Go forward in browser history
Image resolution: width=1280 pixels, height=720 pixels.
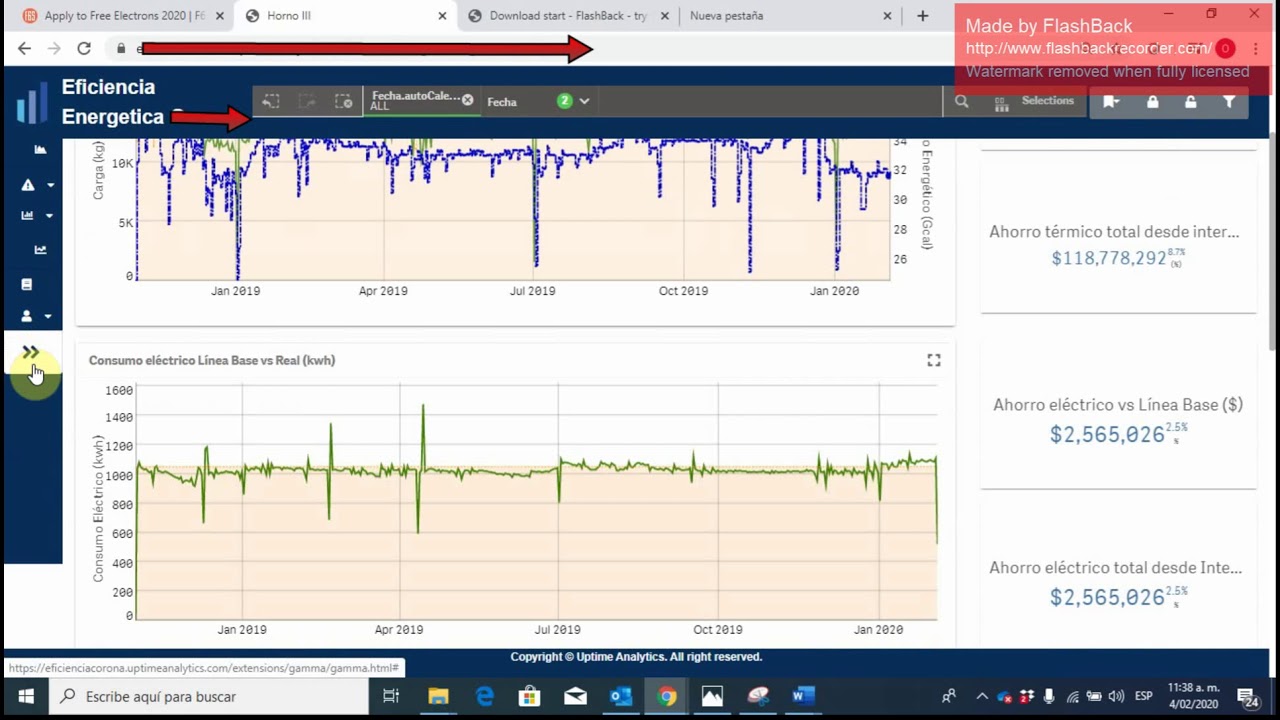click(54, 48)
